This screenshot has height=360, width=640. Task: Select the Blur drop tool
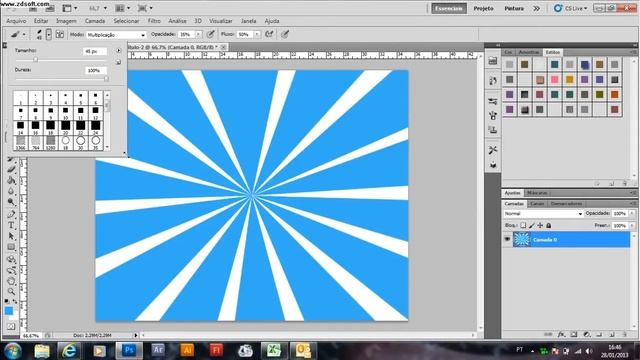[11, 191]
